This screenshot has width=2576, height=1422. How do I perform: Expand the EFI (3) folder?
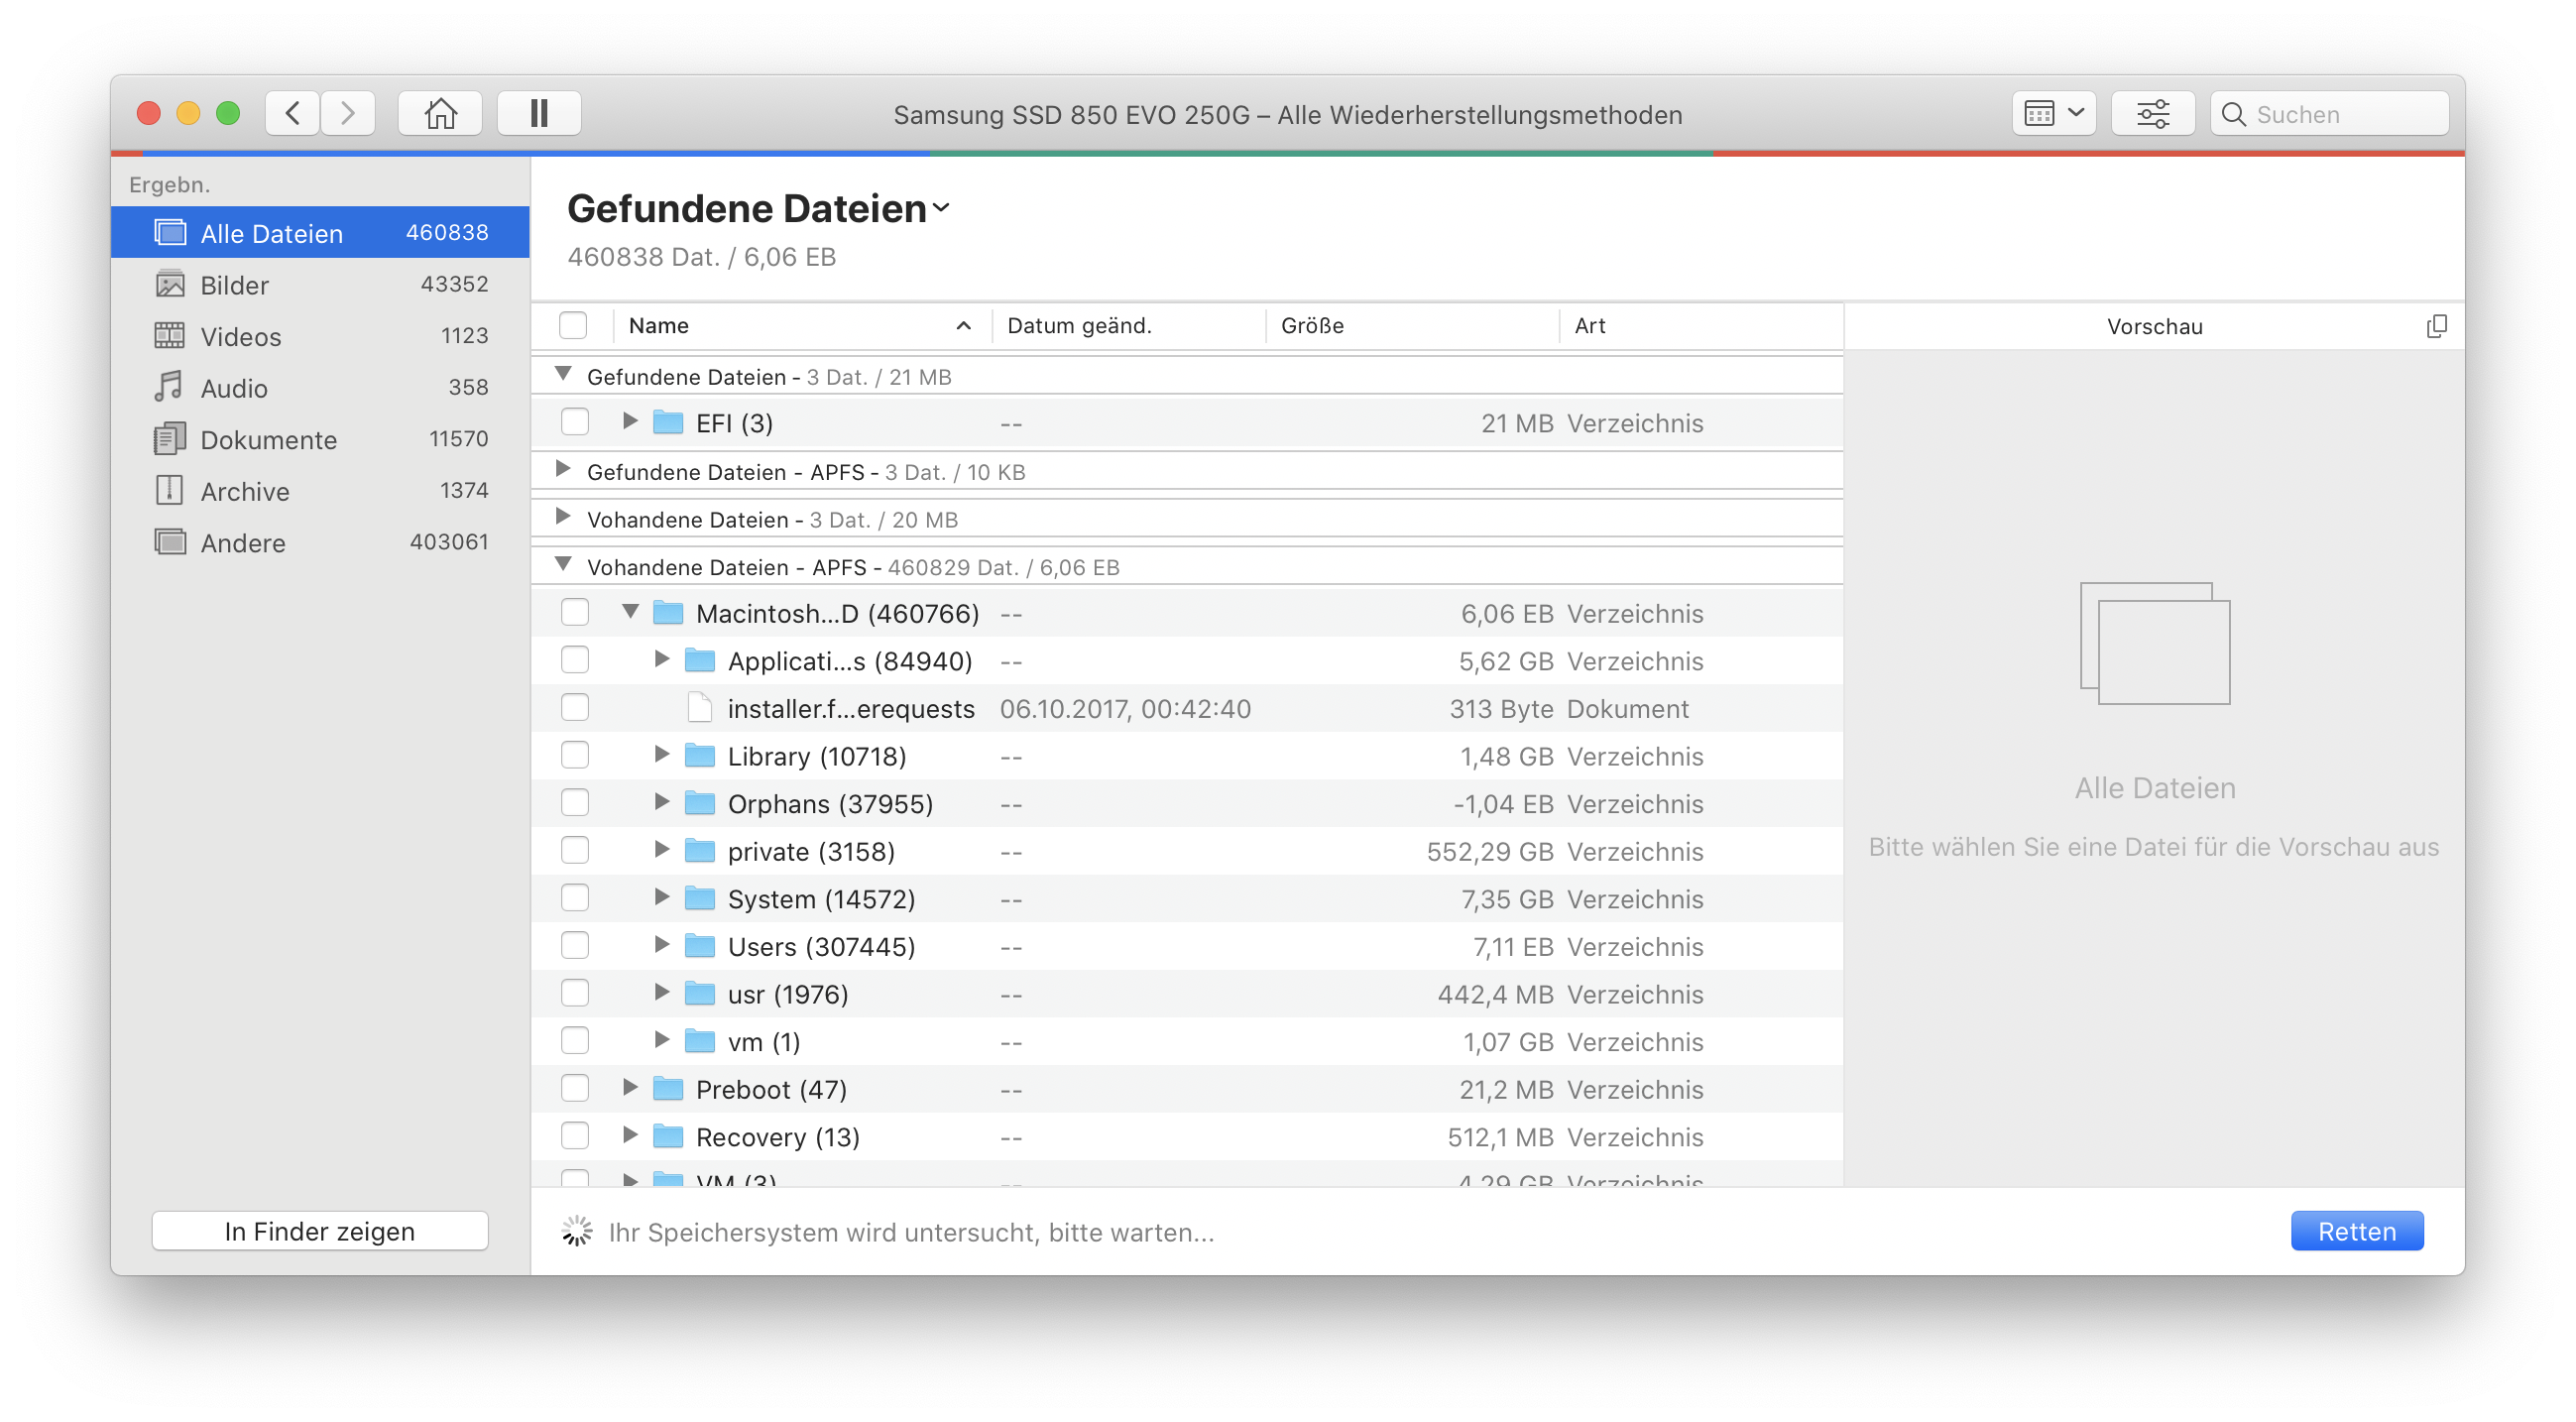[x=630, y=421]
